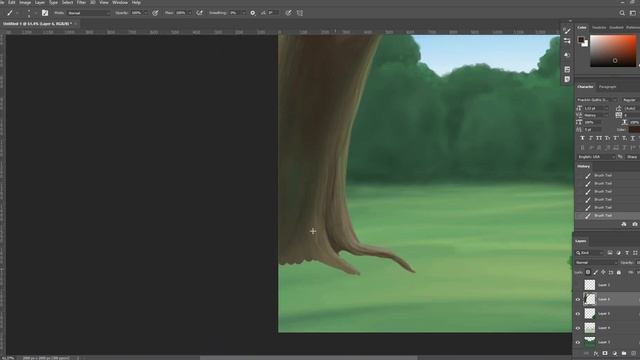Open the font family dropdown
Viewport: 640px width, 360px height.
click(x=596, y=100)
